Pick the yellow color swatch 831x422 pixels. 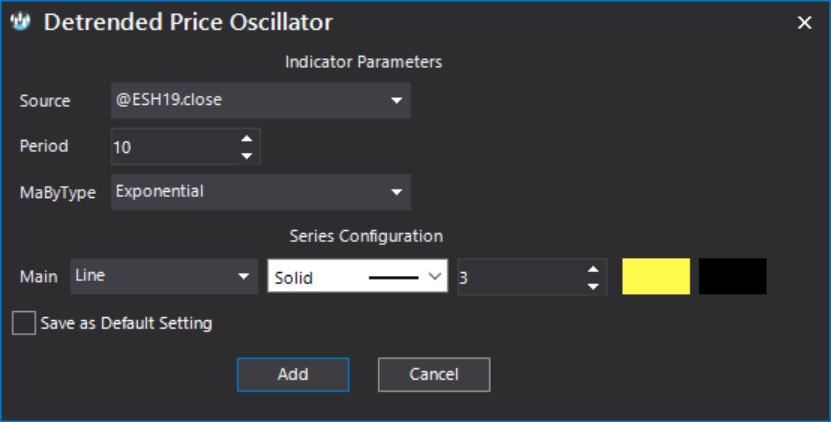coord(656,276)
